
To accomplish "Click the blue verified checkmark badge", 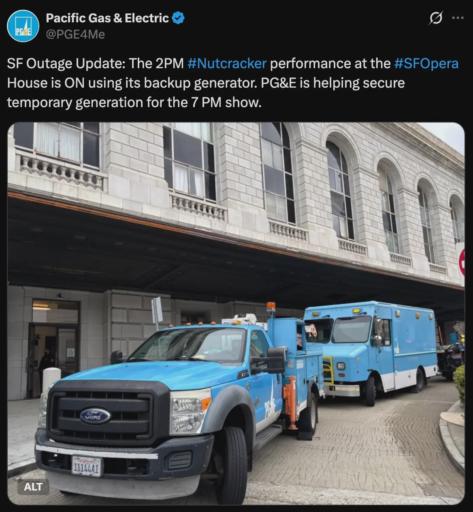I will [x=178, y=18].
